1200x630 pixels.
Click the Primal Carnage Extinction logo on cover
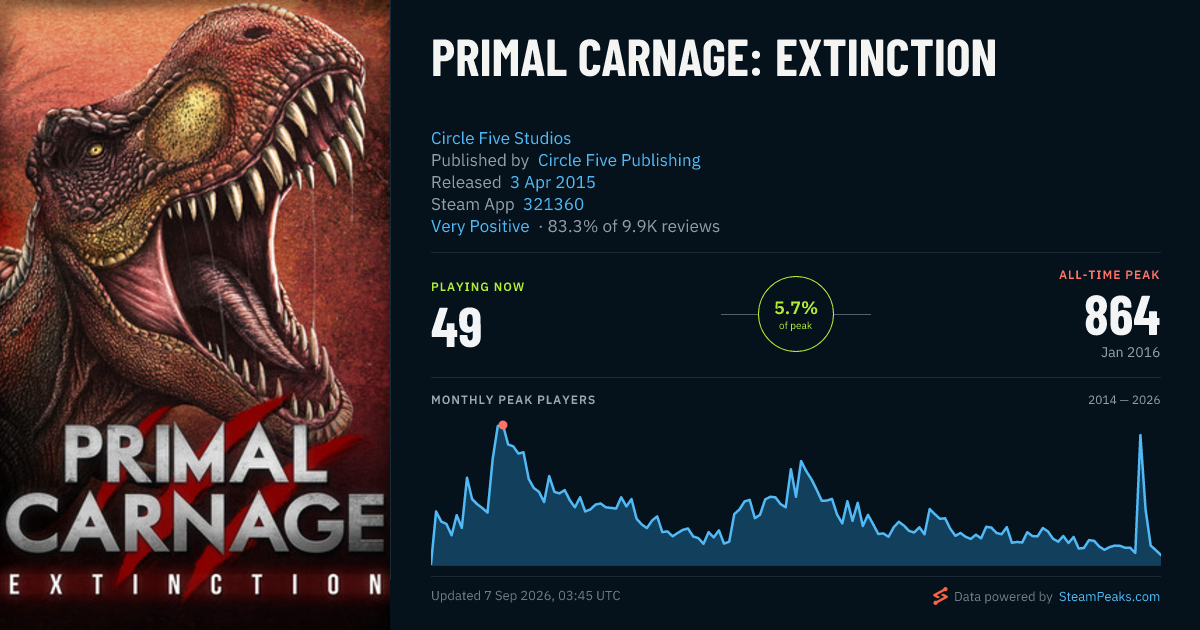195,512
